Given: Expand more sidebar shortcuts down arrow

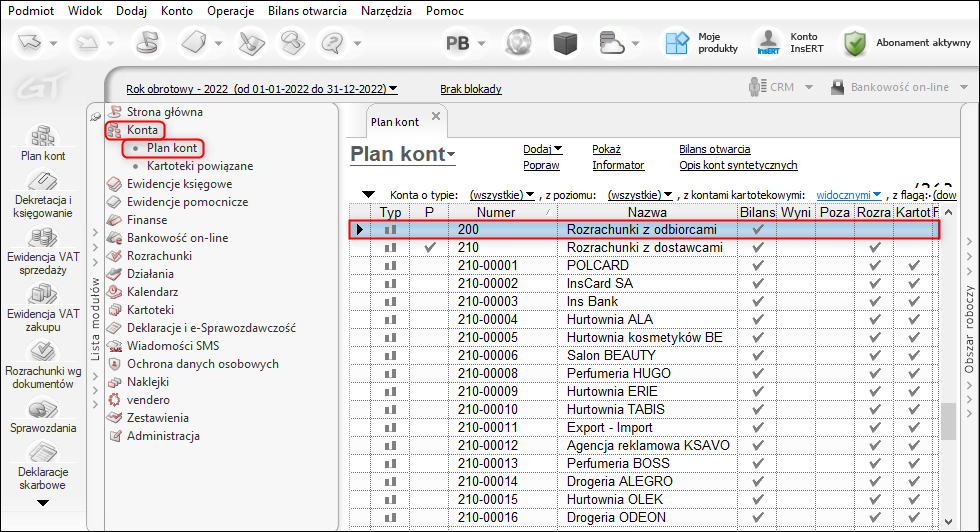Looking at the screenshot, I should (x=42, y=503).
